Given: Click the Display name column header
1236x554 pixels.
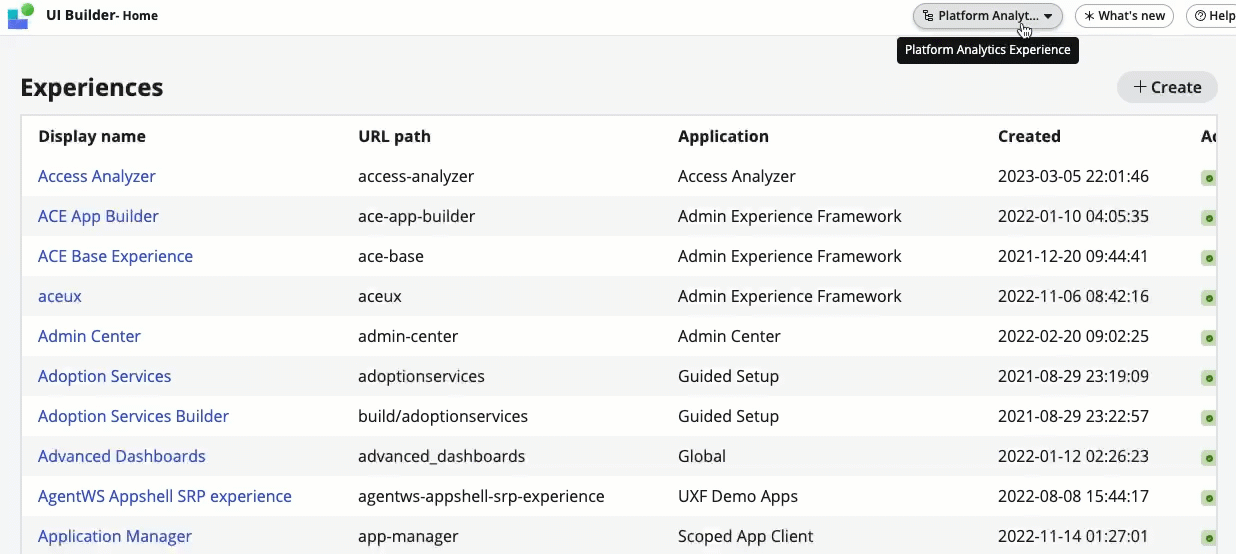Looking at the screenshot, I should click(92, 136).
